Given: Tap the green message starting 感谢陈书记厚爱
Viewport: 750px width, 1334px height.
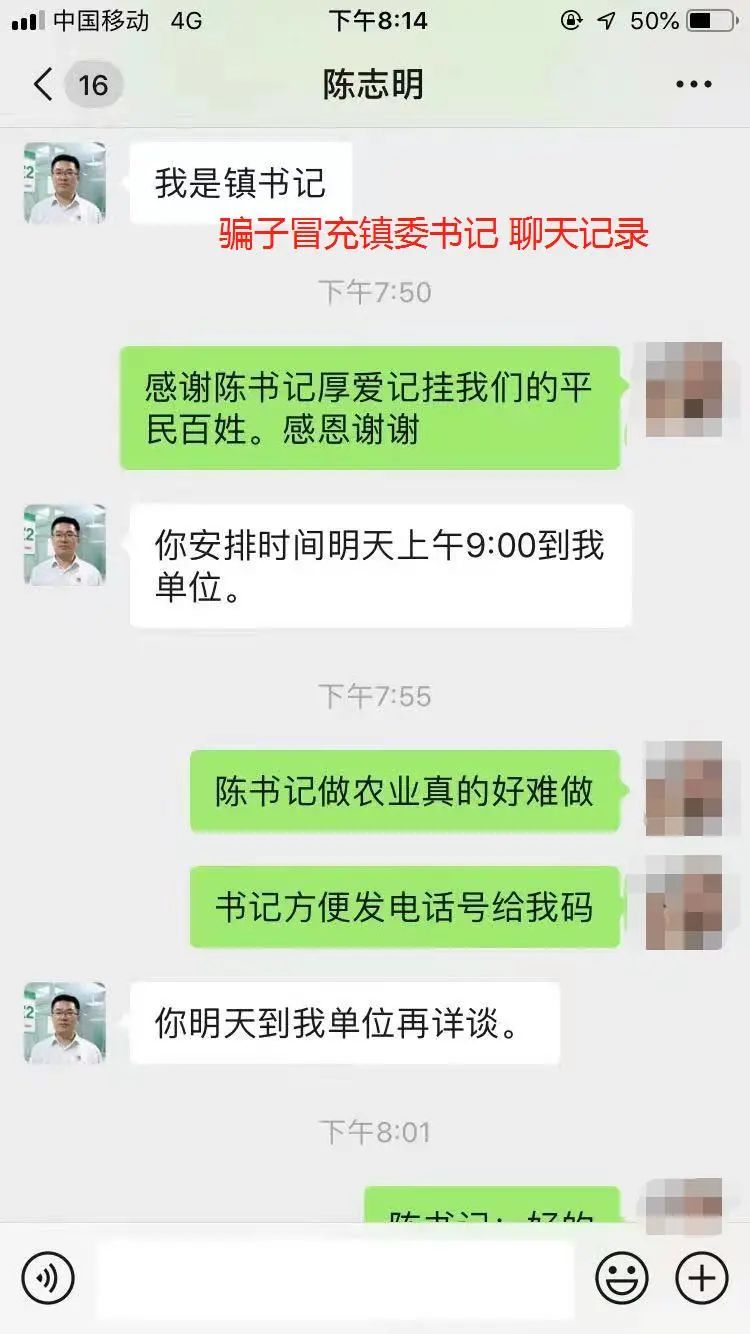Looking at the screenshot, I should click(370, 407).
